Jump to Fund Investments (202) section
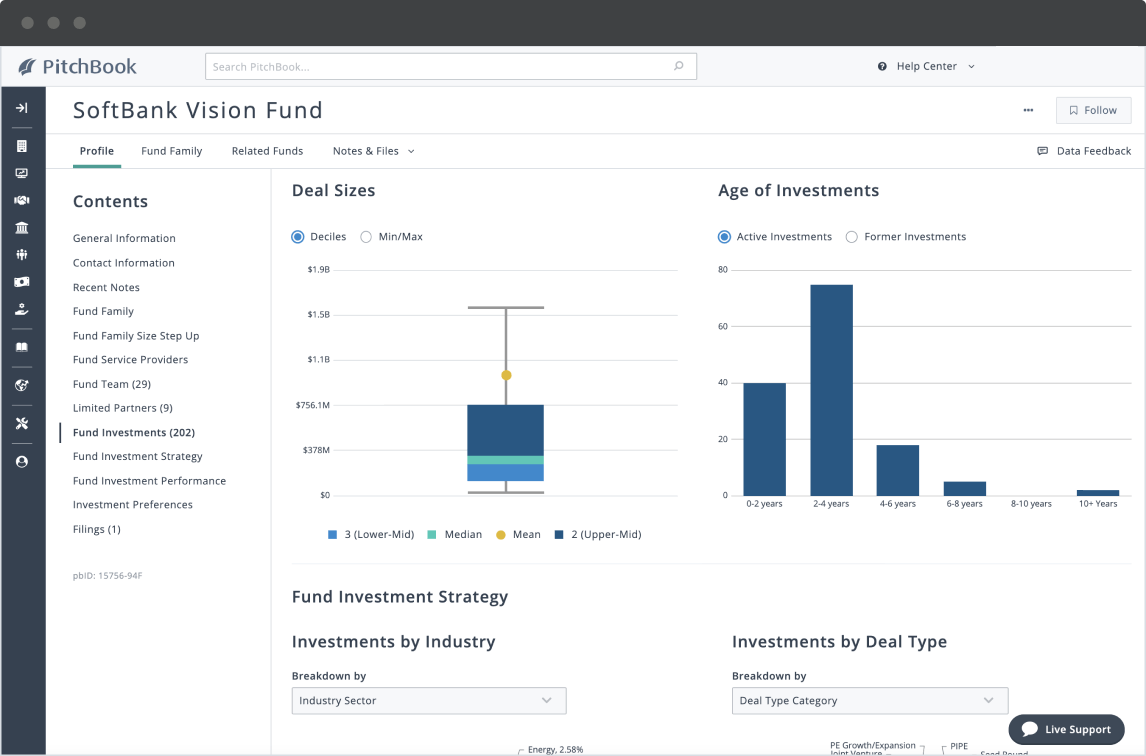The height and width of the screenshot is (756, 1146). coord(134,432)
